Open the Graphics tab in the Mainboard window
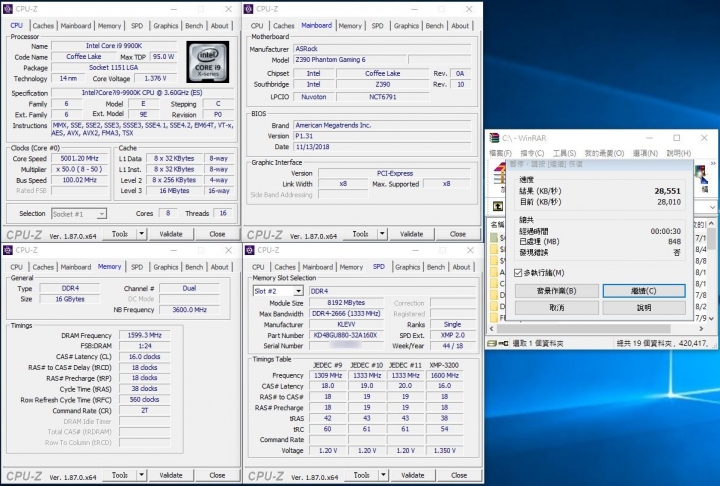This screenshot has width=720, height=486. tap(406, 26)
